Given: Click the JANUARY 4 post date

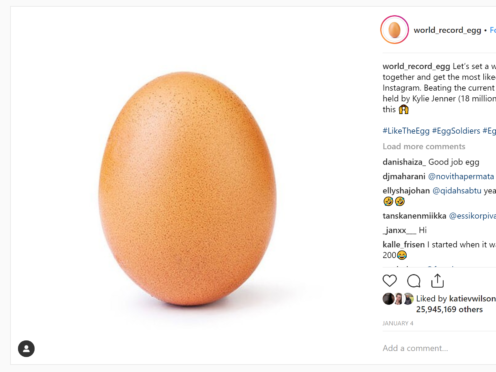Looking at the screenshot, I should [398, 323].
